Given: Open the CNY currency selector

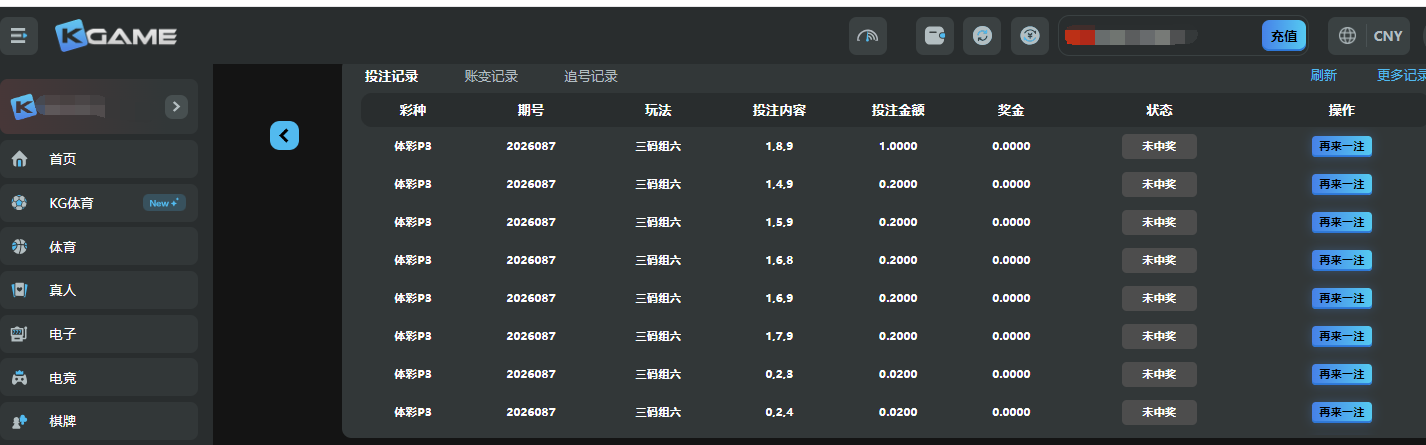Looking at the screenshot, I should [1388, 36].
